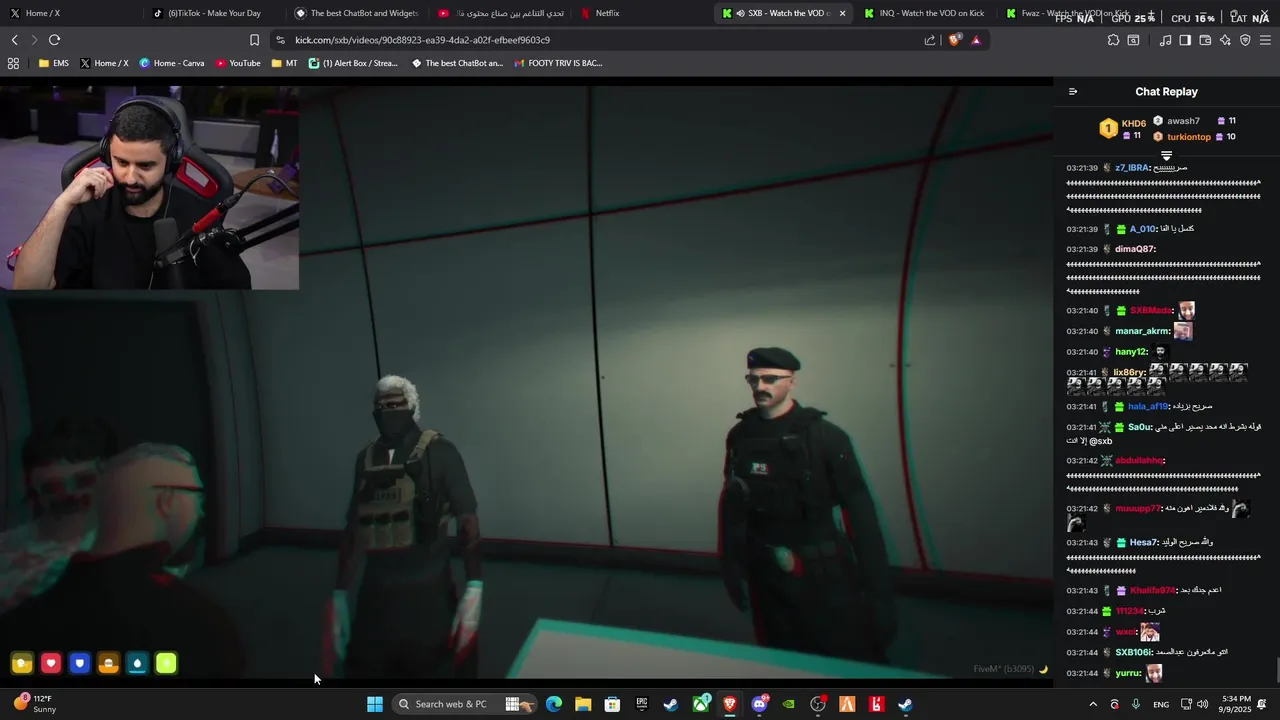The height and width of the screenshot is (720, 1280).
Task: Open the FOOTY TRIV IS BAC... bookmark
Action: tap(558, 63)
